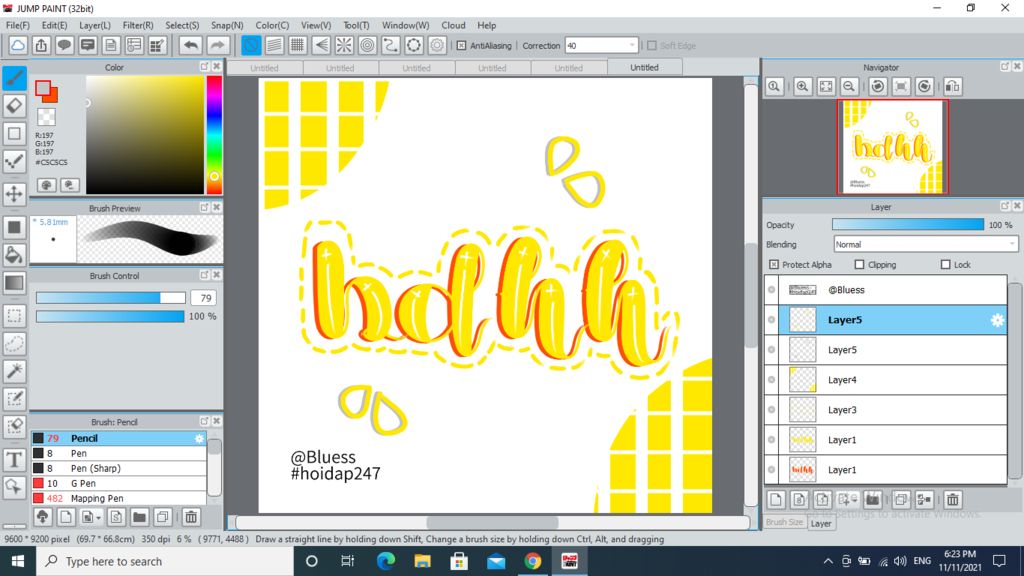Adjust the brush size slider
The image size is (1024, 576).
coord(110,298)
